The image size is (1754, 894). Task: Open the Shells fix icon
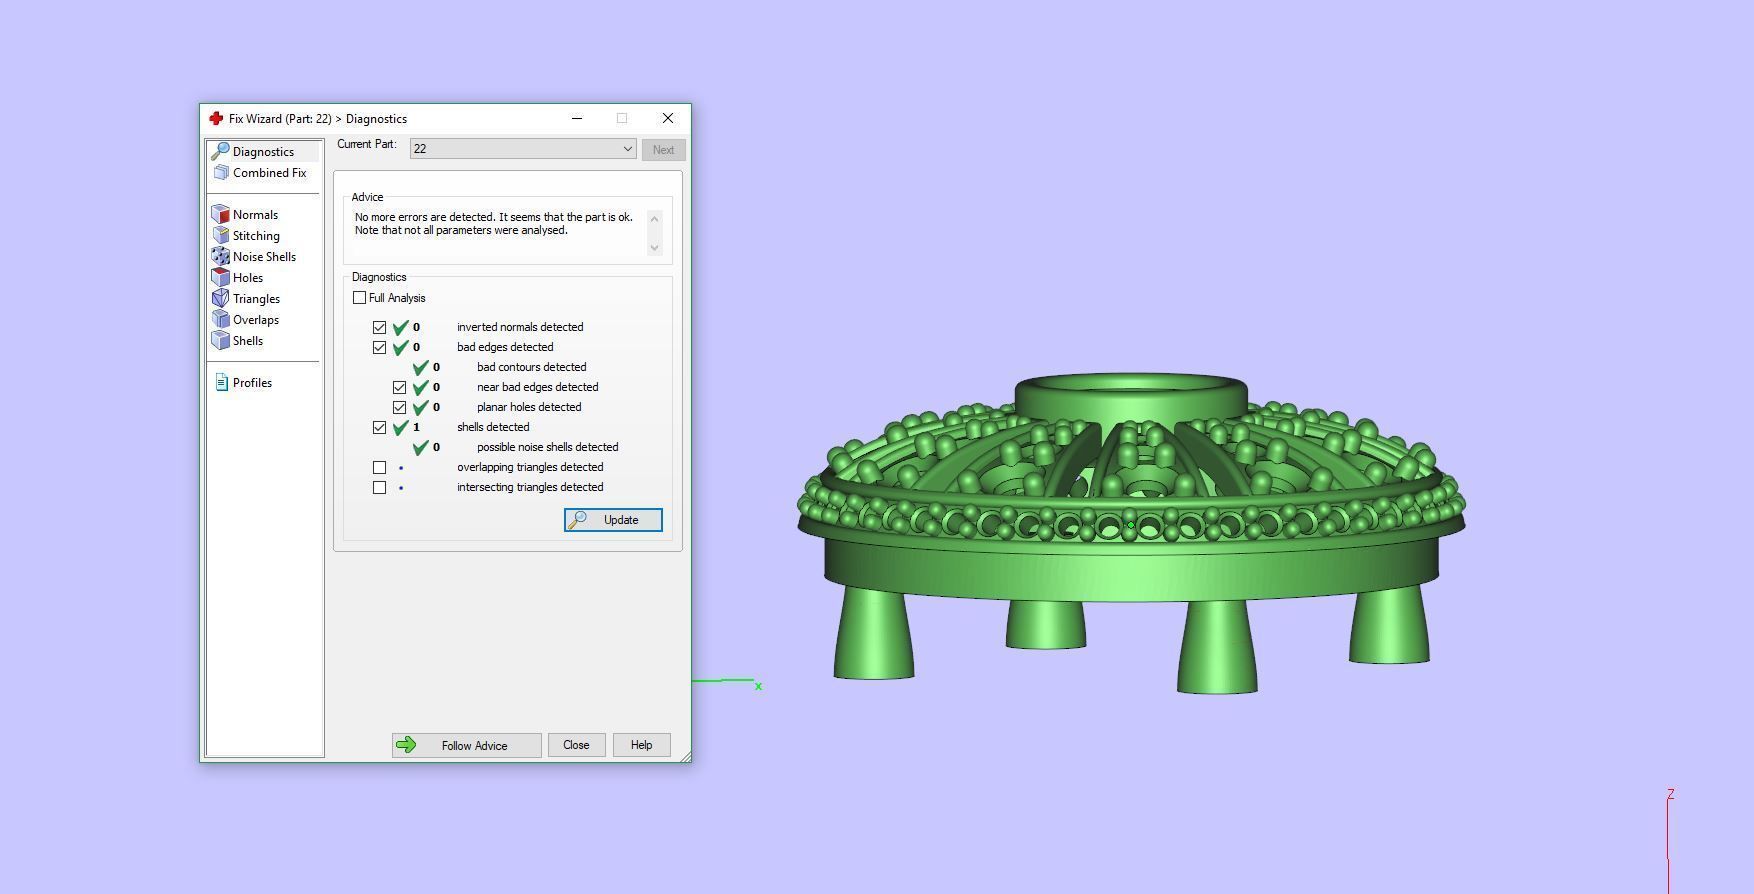click(x=221, y=341)
